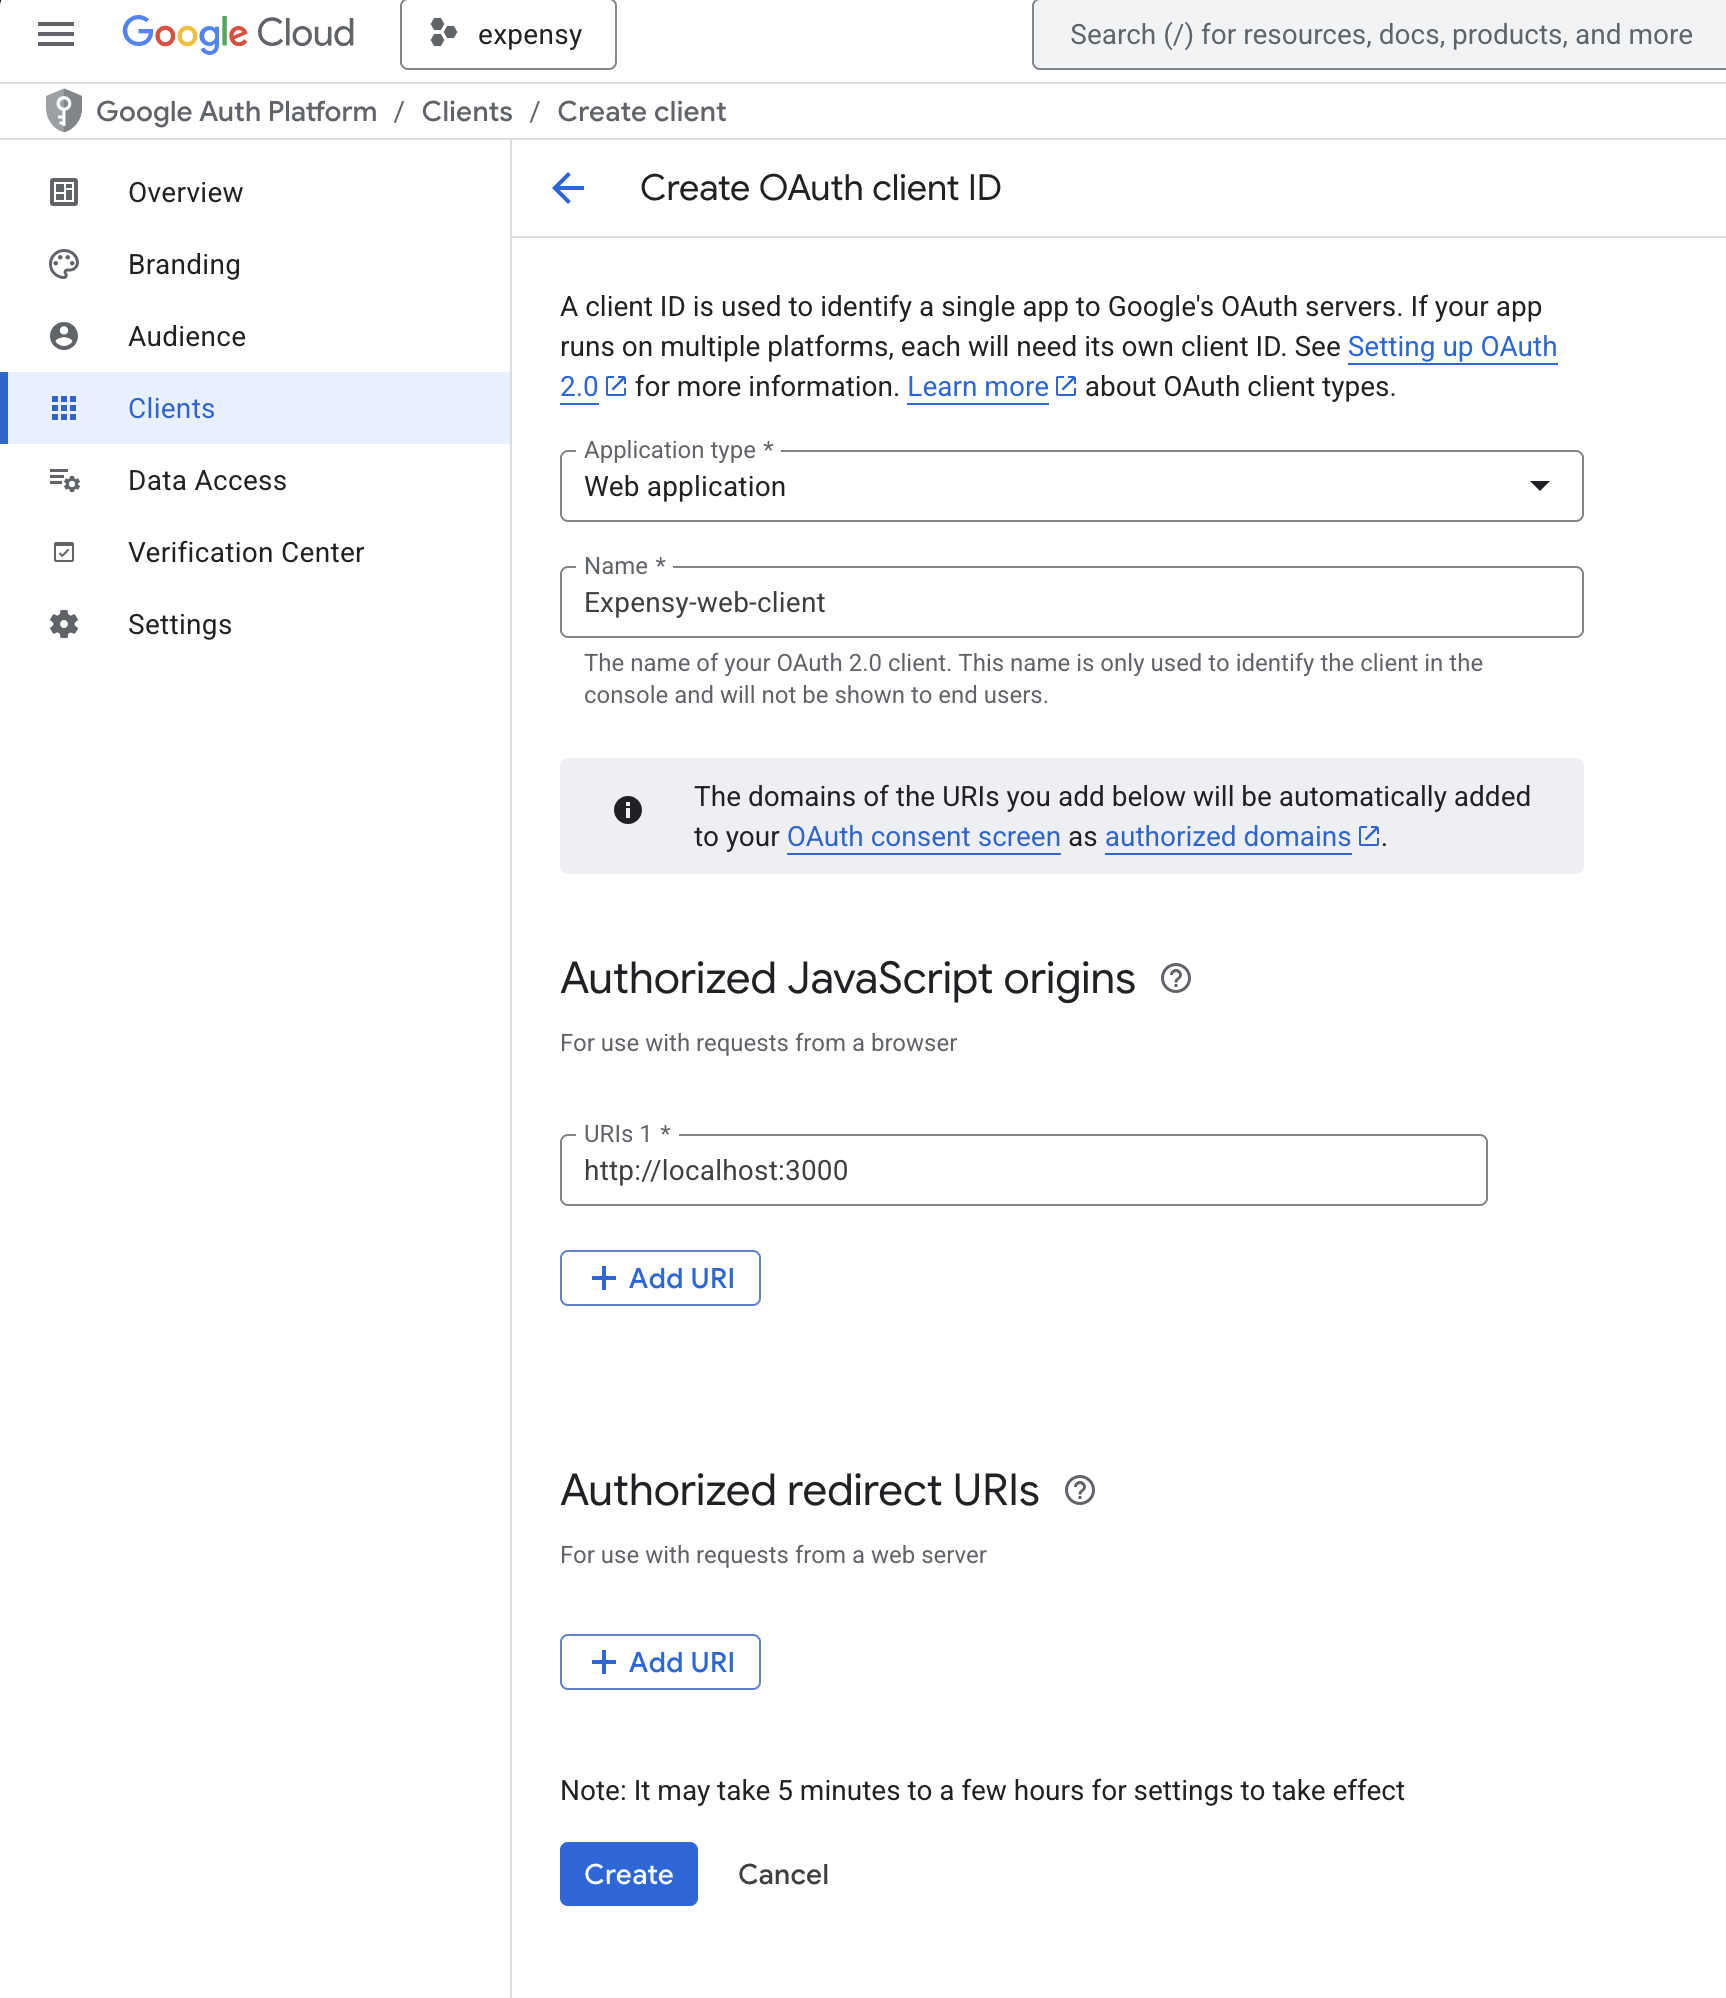1726x1998 pixels.
Task: Show help for Authorized JavaScript origins
Action: 1175,980
